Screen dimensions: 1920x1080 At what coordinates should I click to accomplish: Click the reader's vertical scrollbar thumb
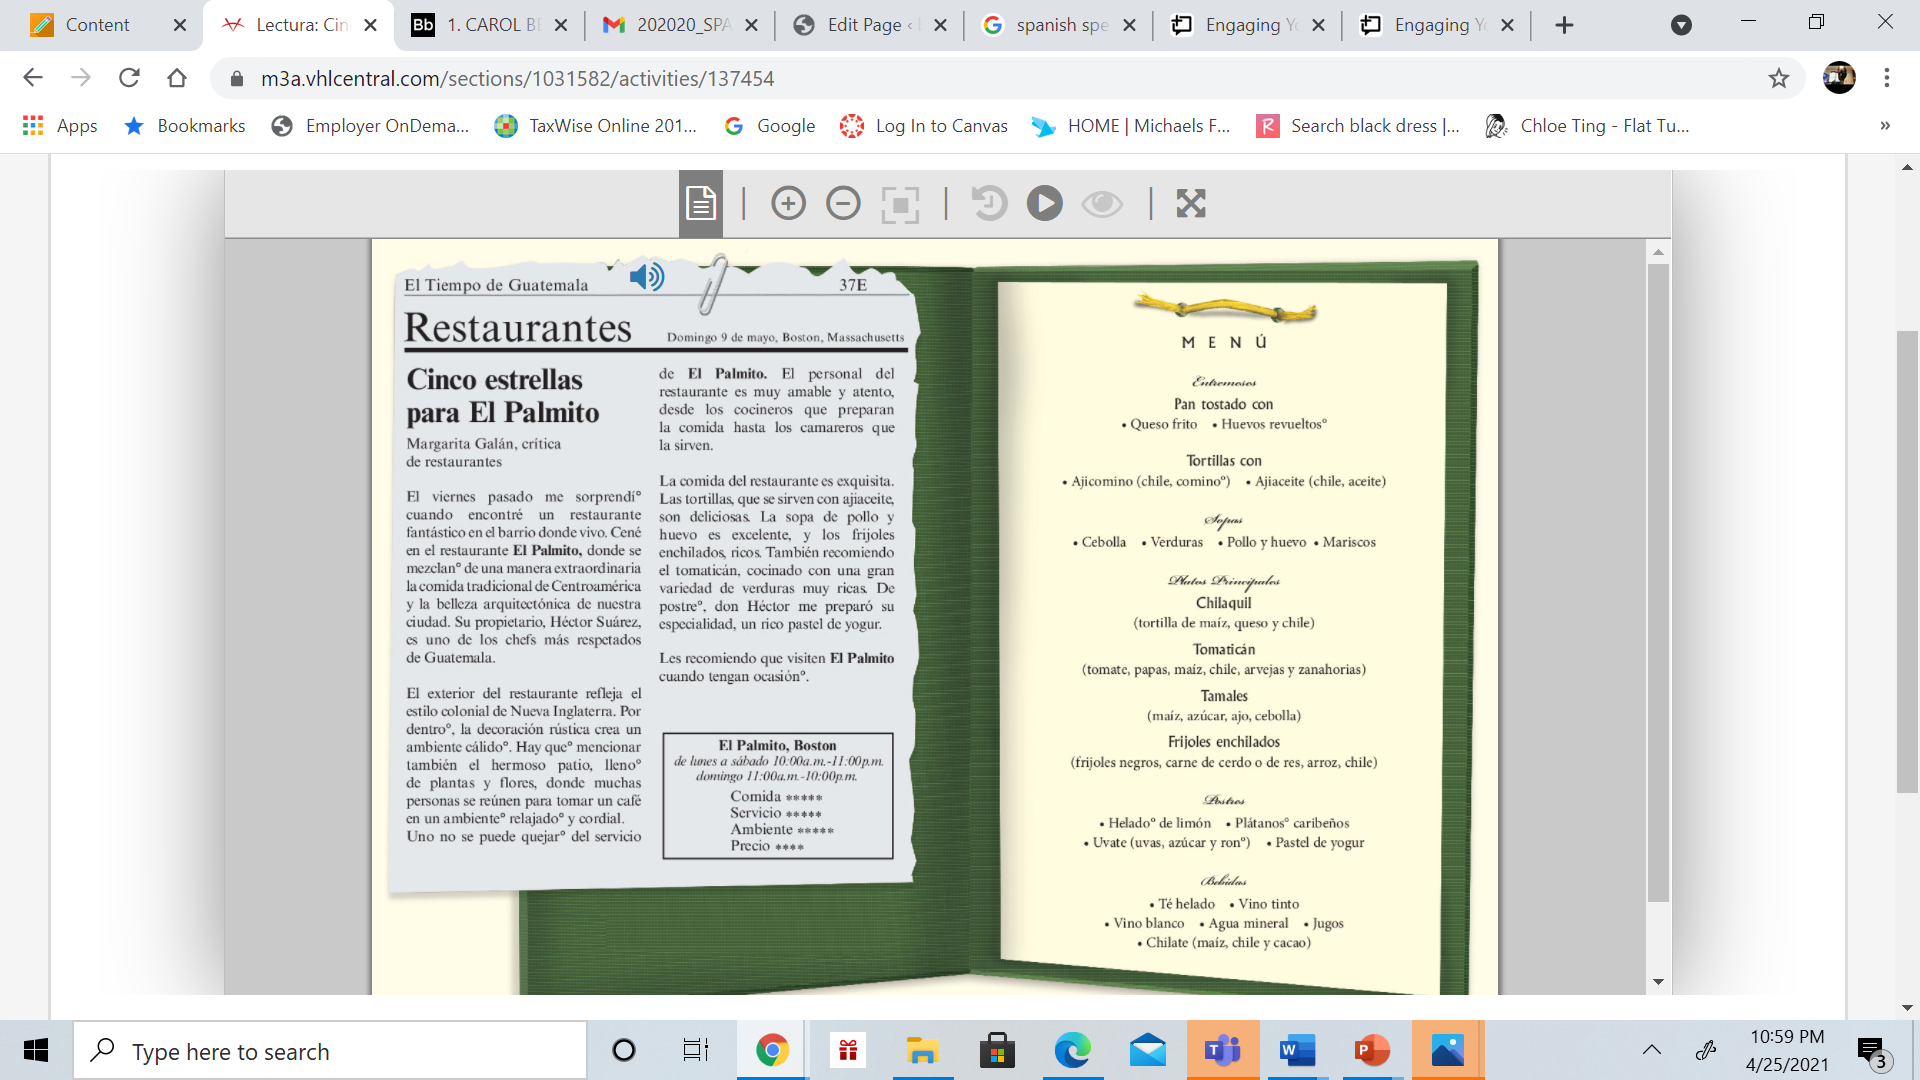(1658, 580)
